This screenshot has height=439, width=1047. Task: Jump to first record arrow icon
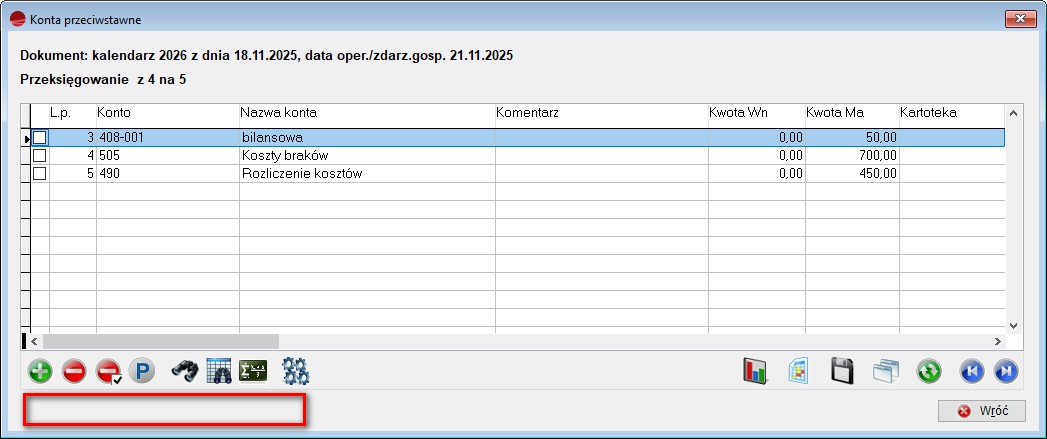click(971, 372)
